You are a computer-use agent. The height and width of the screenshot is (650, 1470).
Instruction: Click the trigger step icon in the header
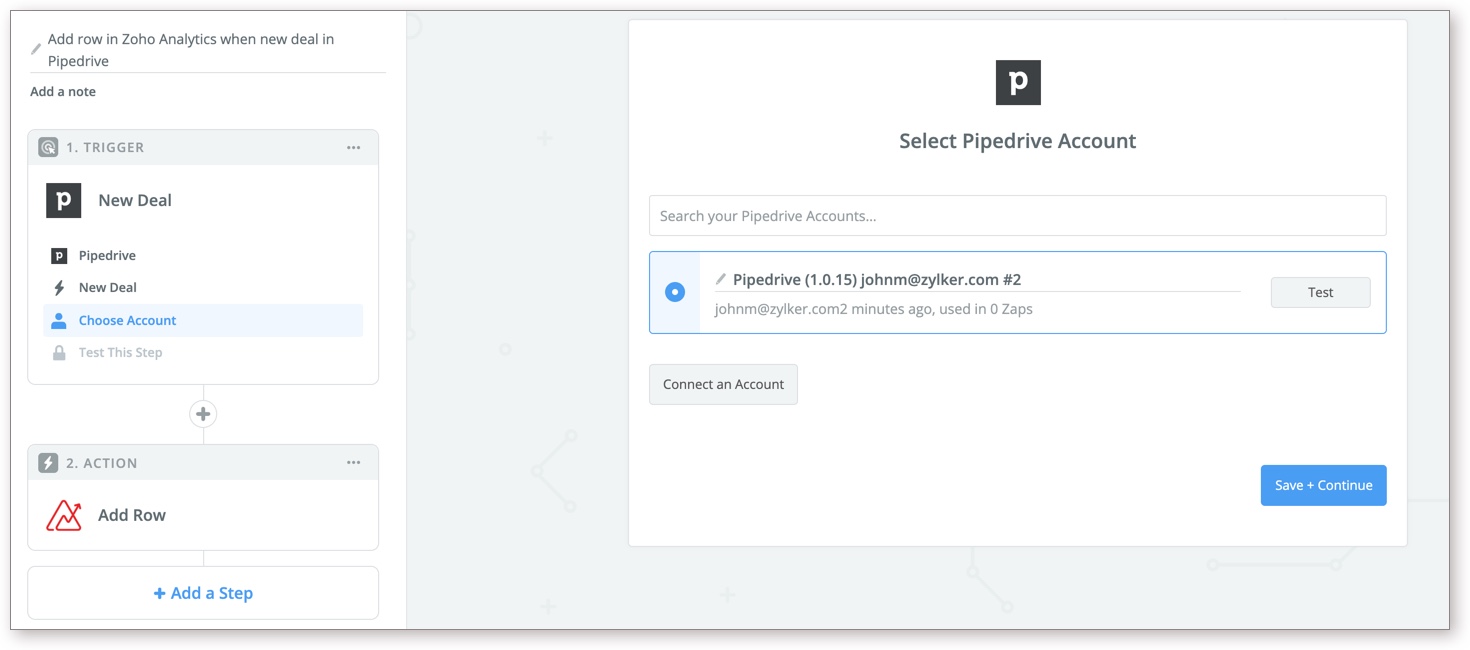pyautogui.click(x=48, y=147)
